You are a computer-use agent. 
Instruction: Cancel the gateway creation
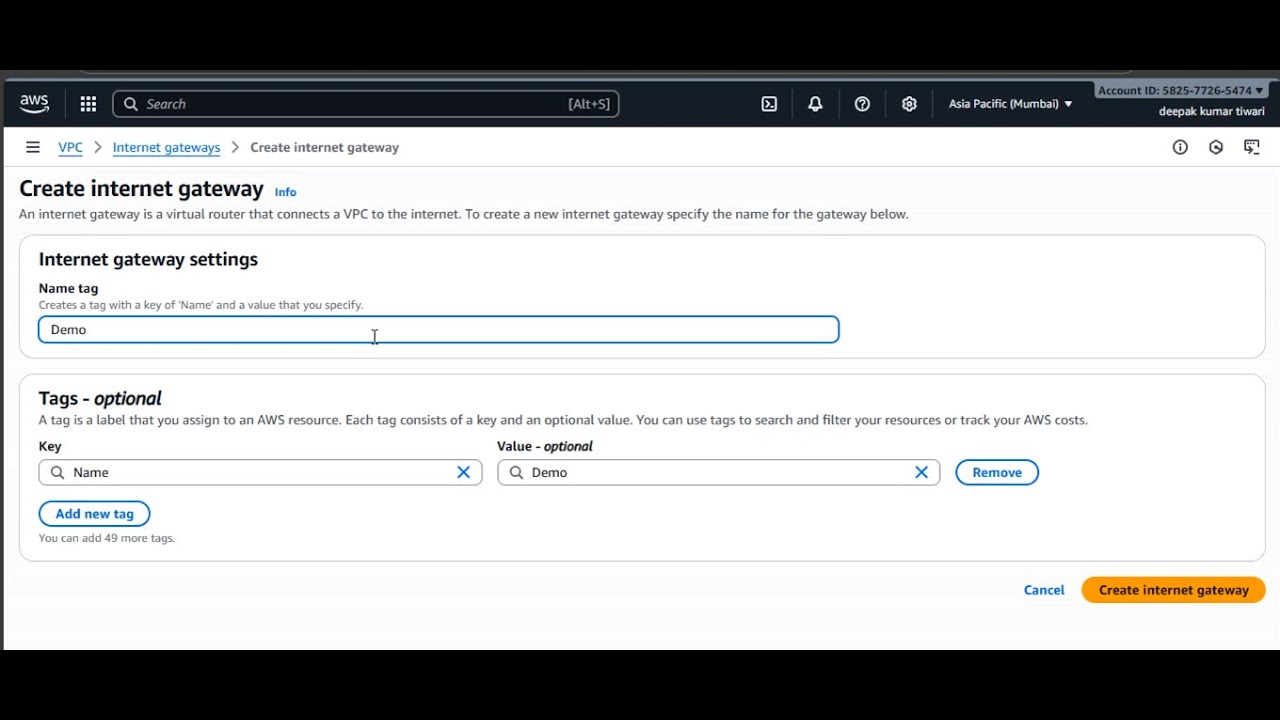point(1044,590)
